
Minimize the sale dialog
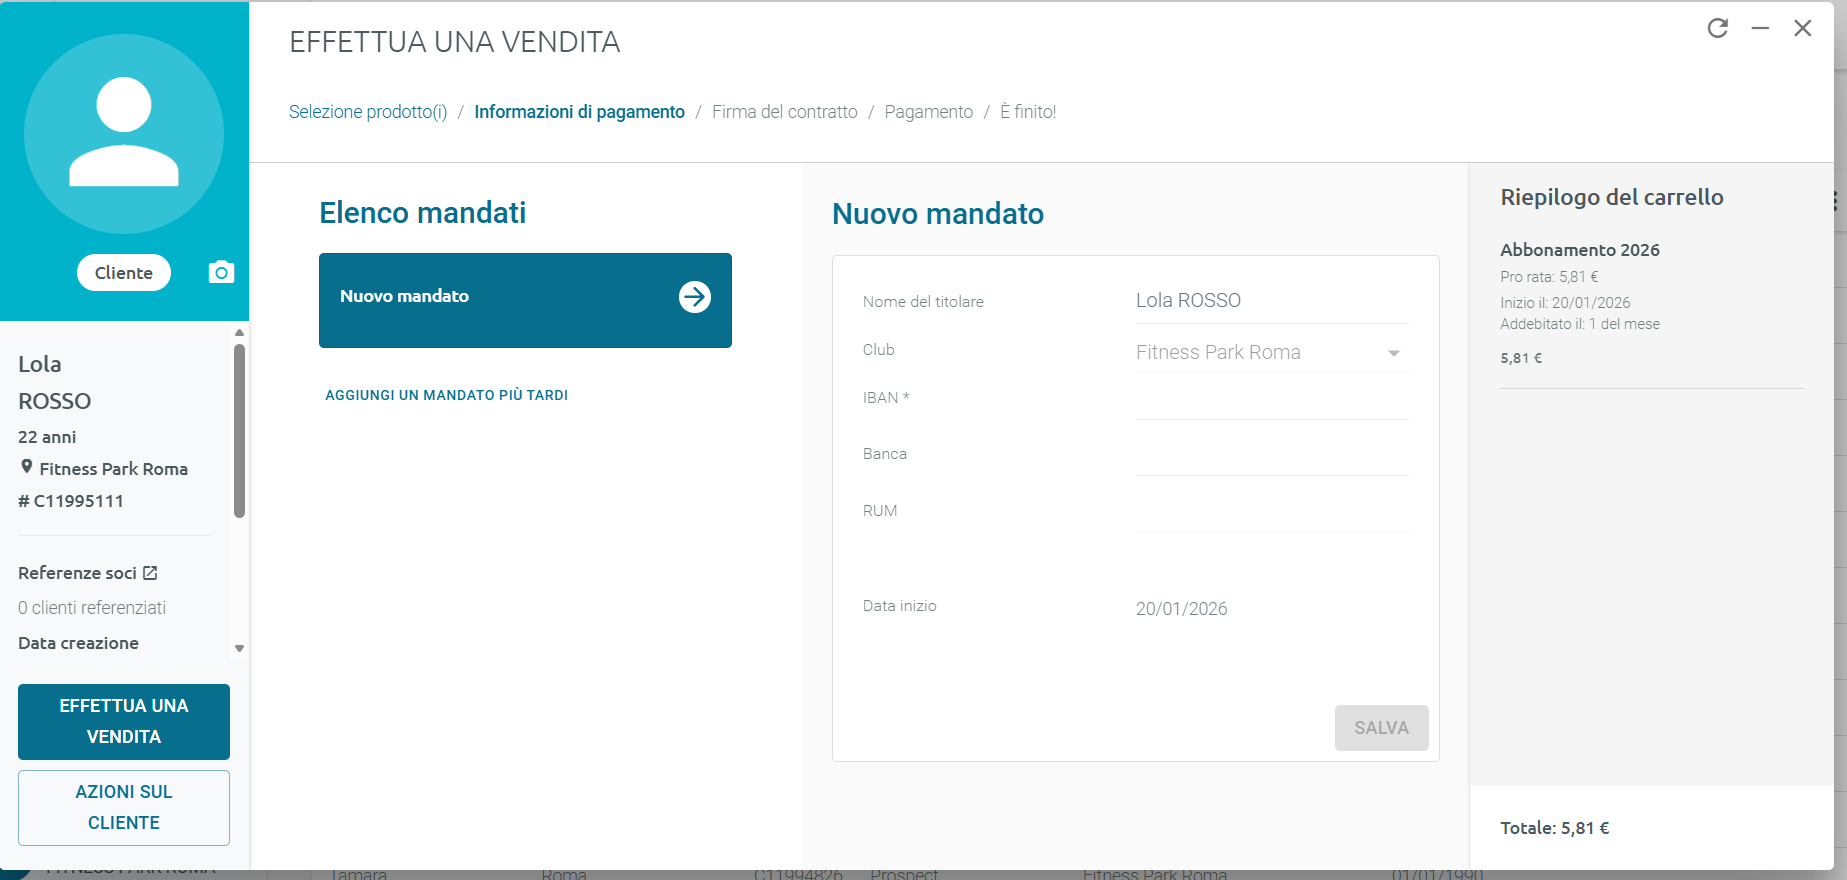coord(1760,28)
